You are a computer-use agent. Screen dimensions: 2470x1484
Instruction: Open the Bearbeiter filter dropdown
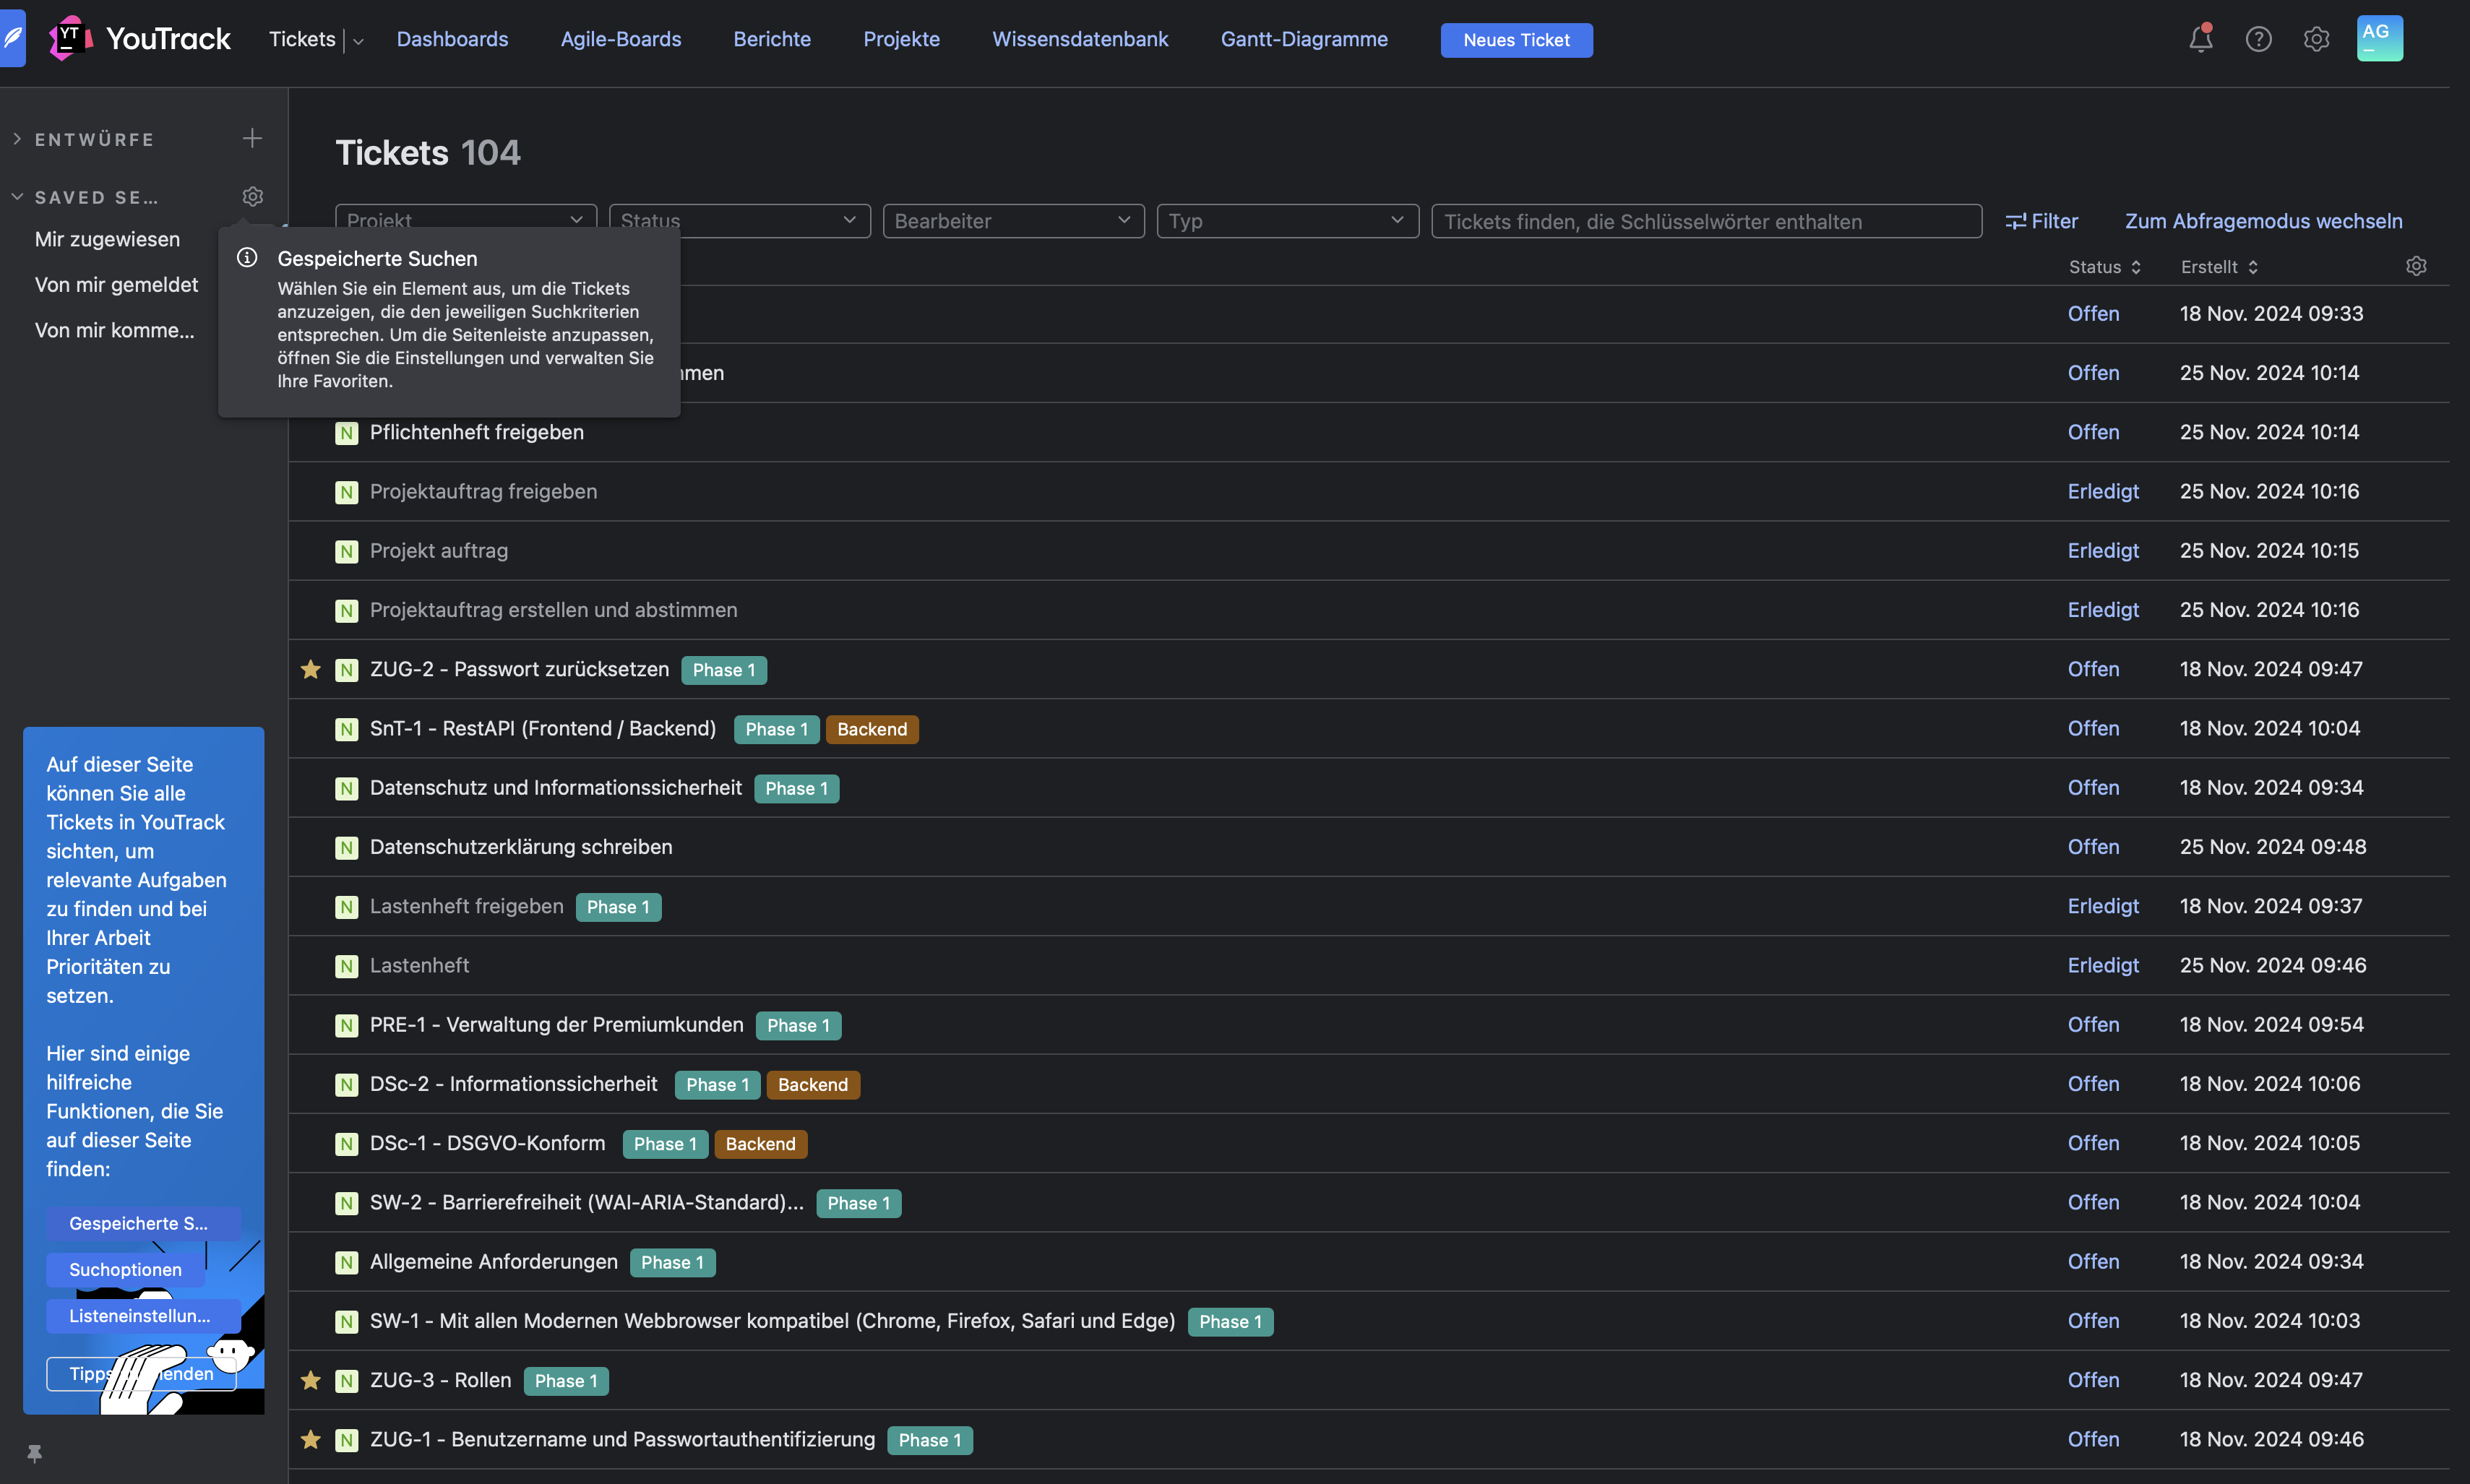(1012, 221)
